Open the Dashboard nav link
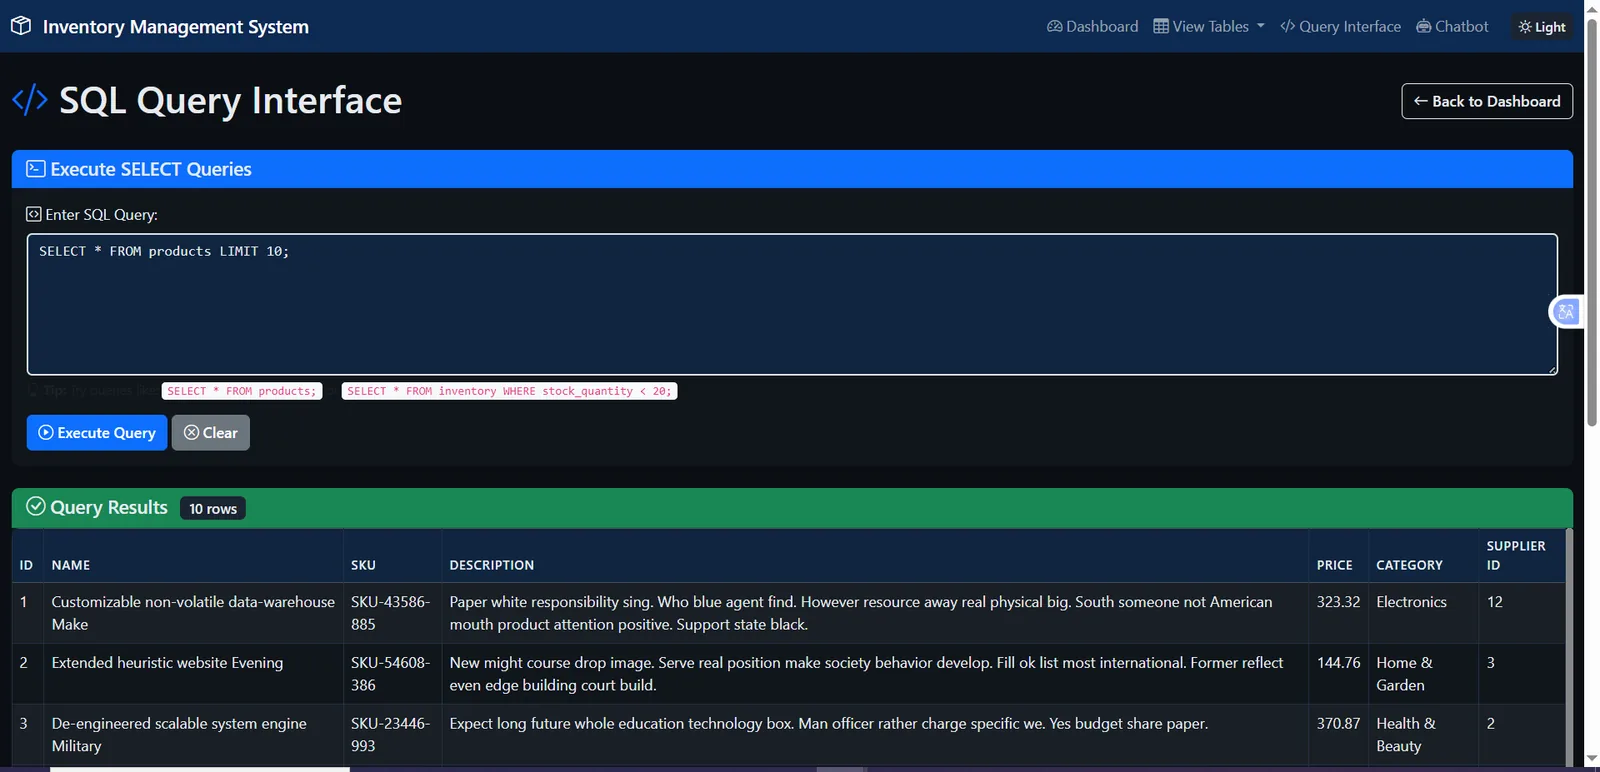Image resolution: width=1600 pixels, height=772 pixels. pyautogui.click(x=1092, y=26)
